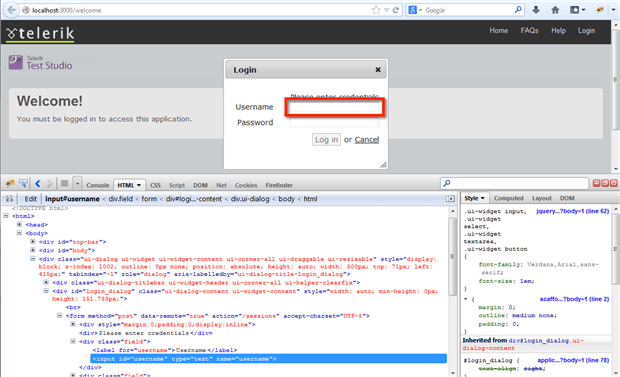
Task: Click the Cancel link in the Login dialog
Action: [367, 140]
